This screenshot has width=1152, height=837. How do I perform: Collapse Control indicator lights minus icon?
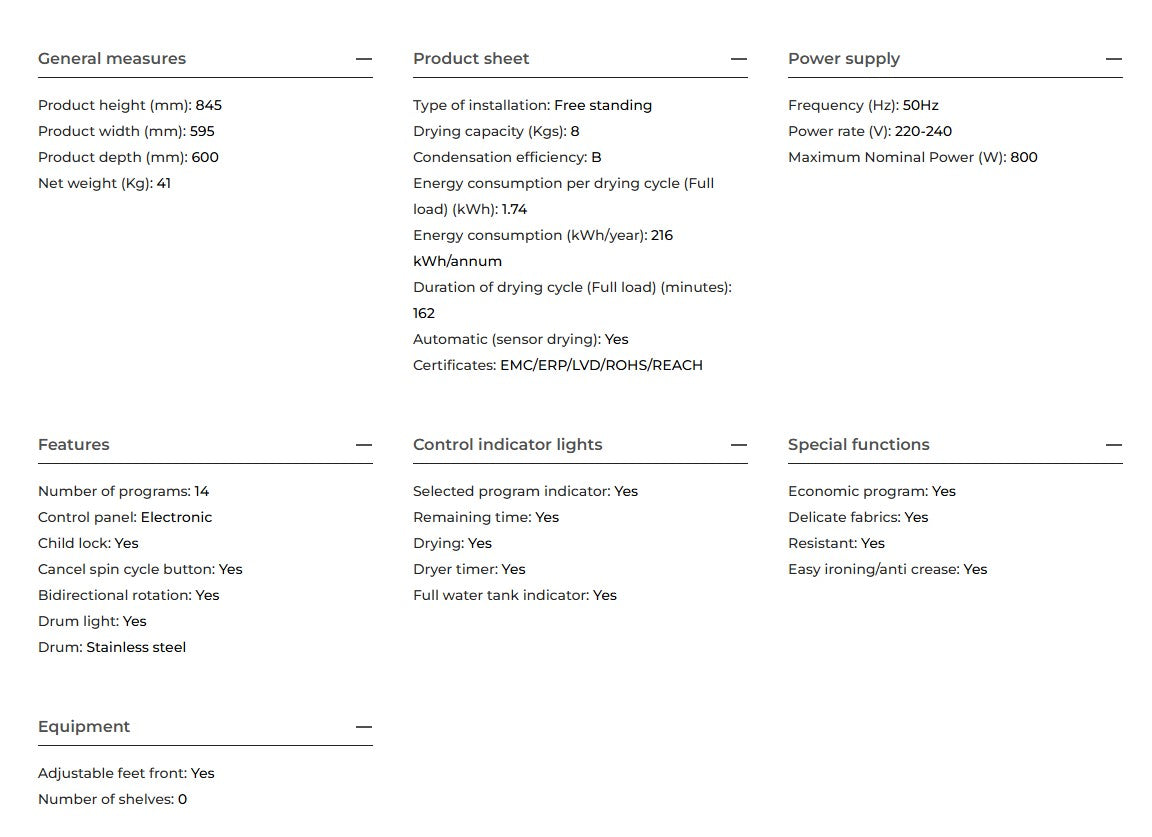739,445
